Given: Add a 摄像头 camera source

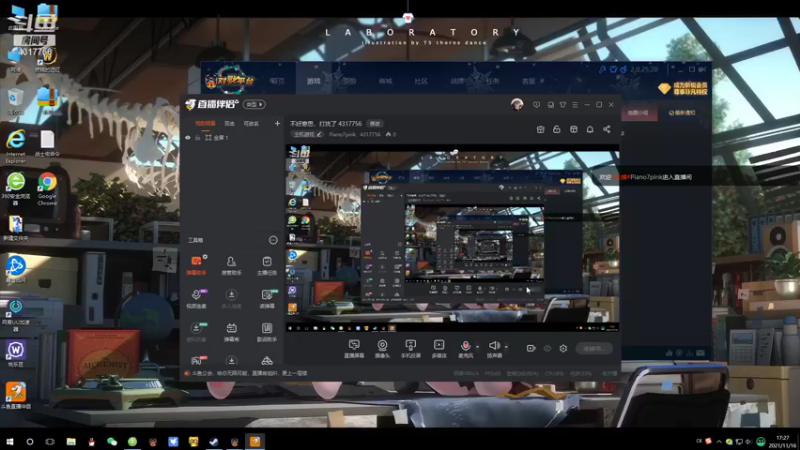Looking at the screenshot, I should click(x=382, y=349).
